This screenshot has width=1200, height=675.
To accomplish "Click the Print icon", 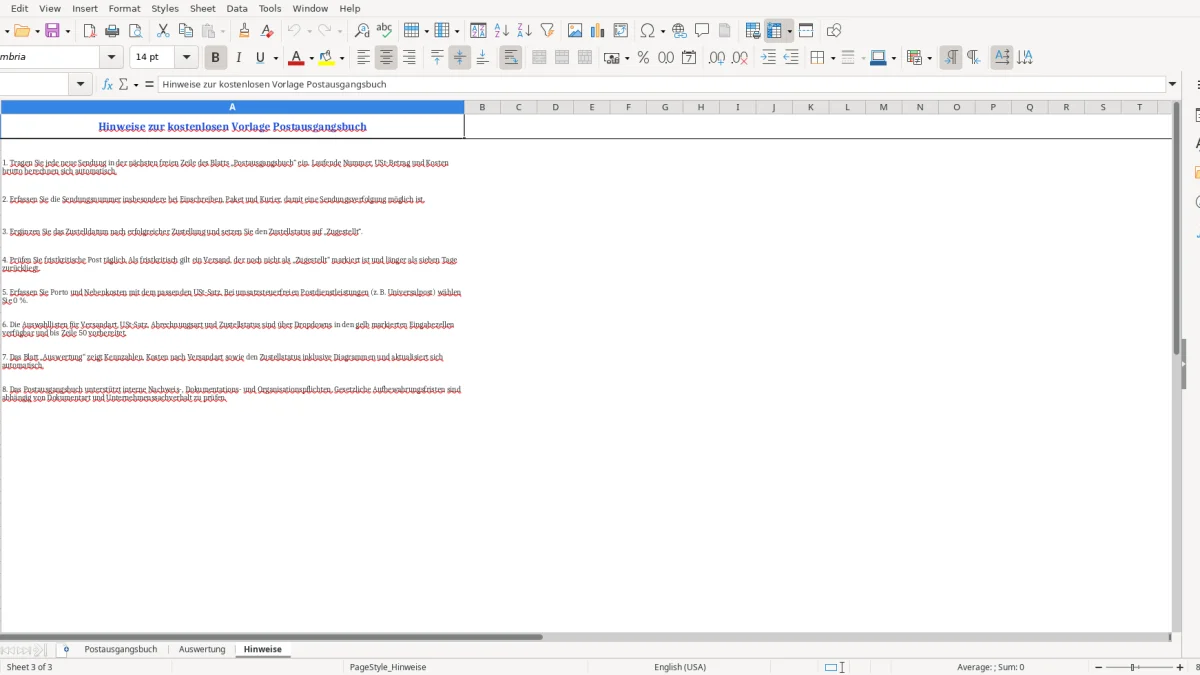I will (112, 31).
